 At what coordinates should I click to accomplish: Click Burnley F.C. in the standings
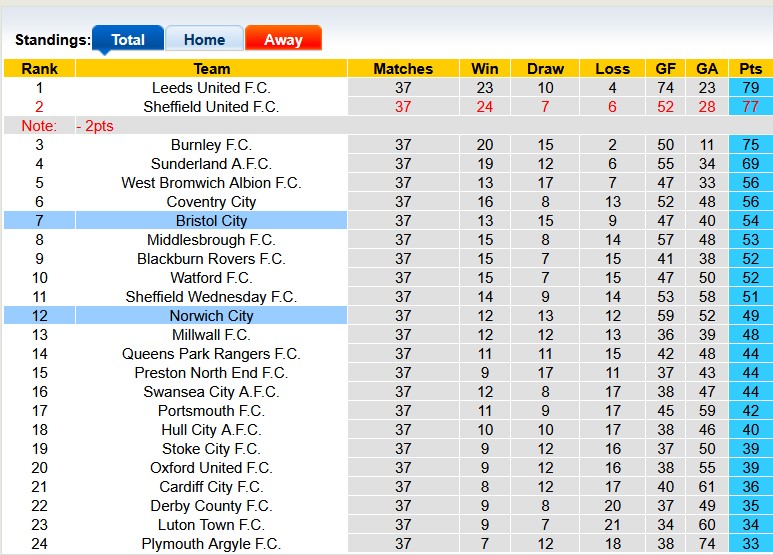(211, 145)
